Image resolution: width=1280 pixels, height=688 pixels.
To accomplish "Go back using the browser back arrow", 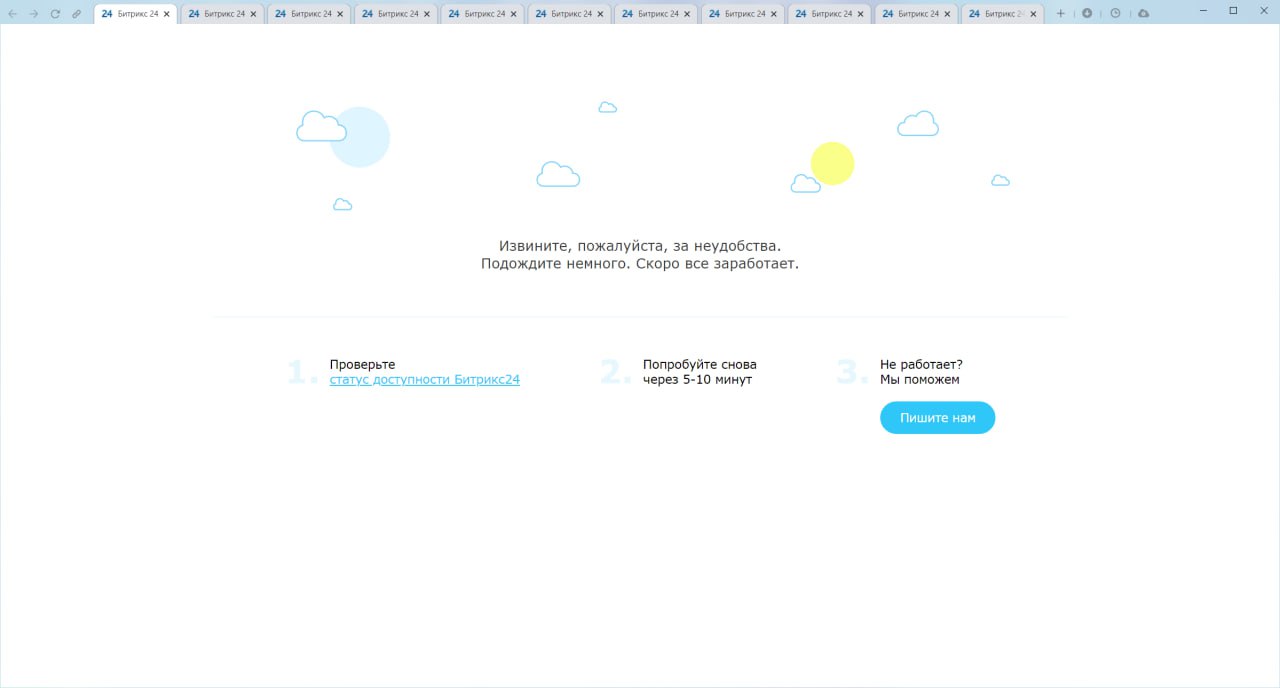I will (12, 14).
